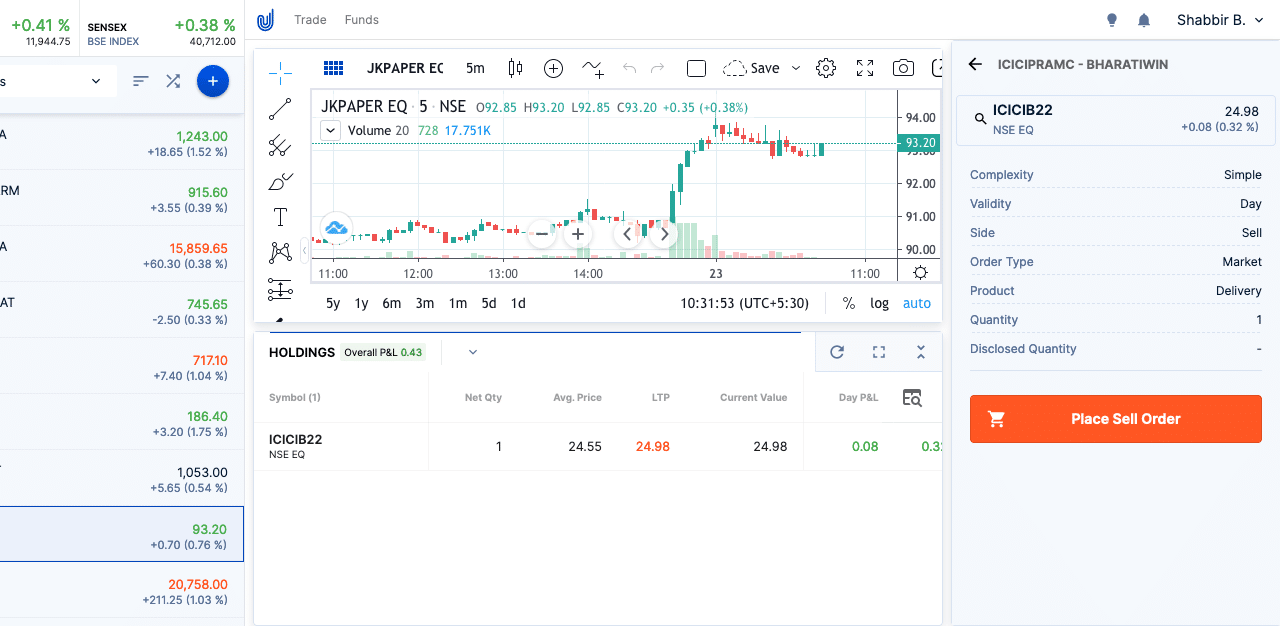Open the Holdings panel dropdown chevron
The height and width of the screenshot is (626, 1280).
click(473, 352)
